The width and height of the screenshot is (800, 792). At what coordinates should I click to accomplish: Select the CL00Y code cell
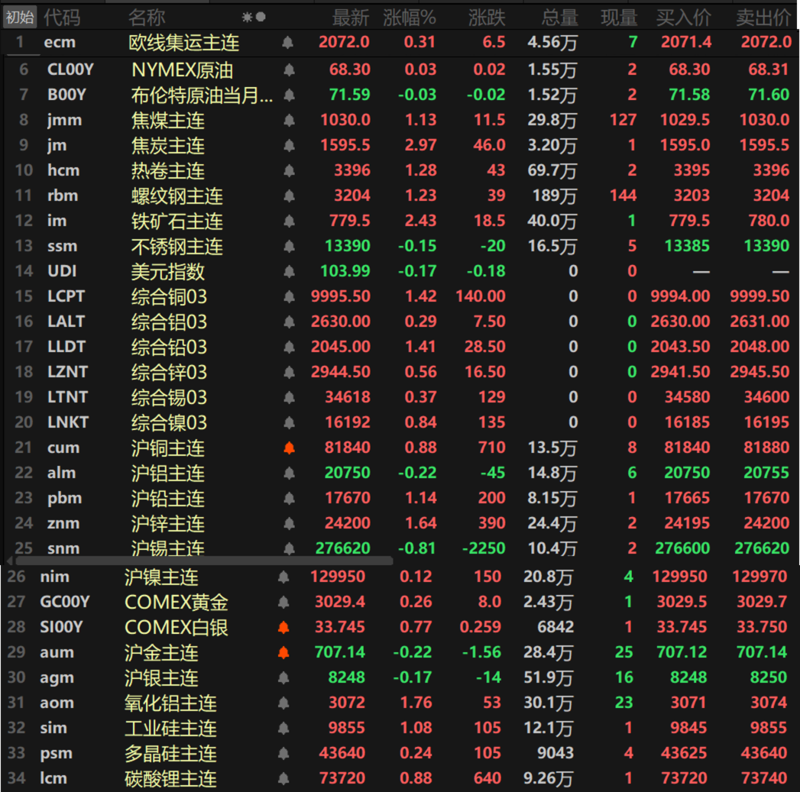click(70, 69)
